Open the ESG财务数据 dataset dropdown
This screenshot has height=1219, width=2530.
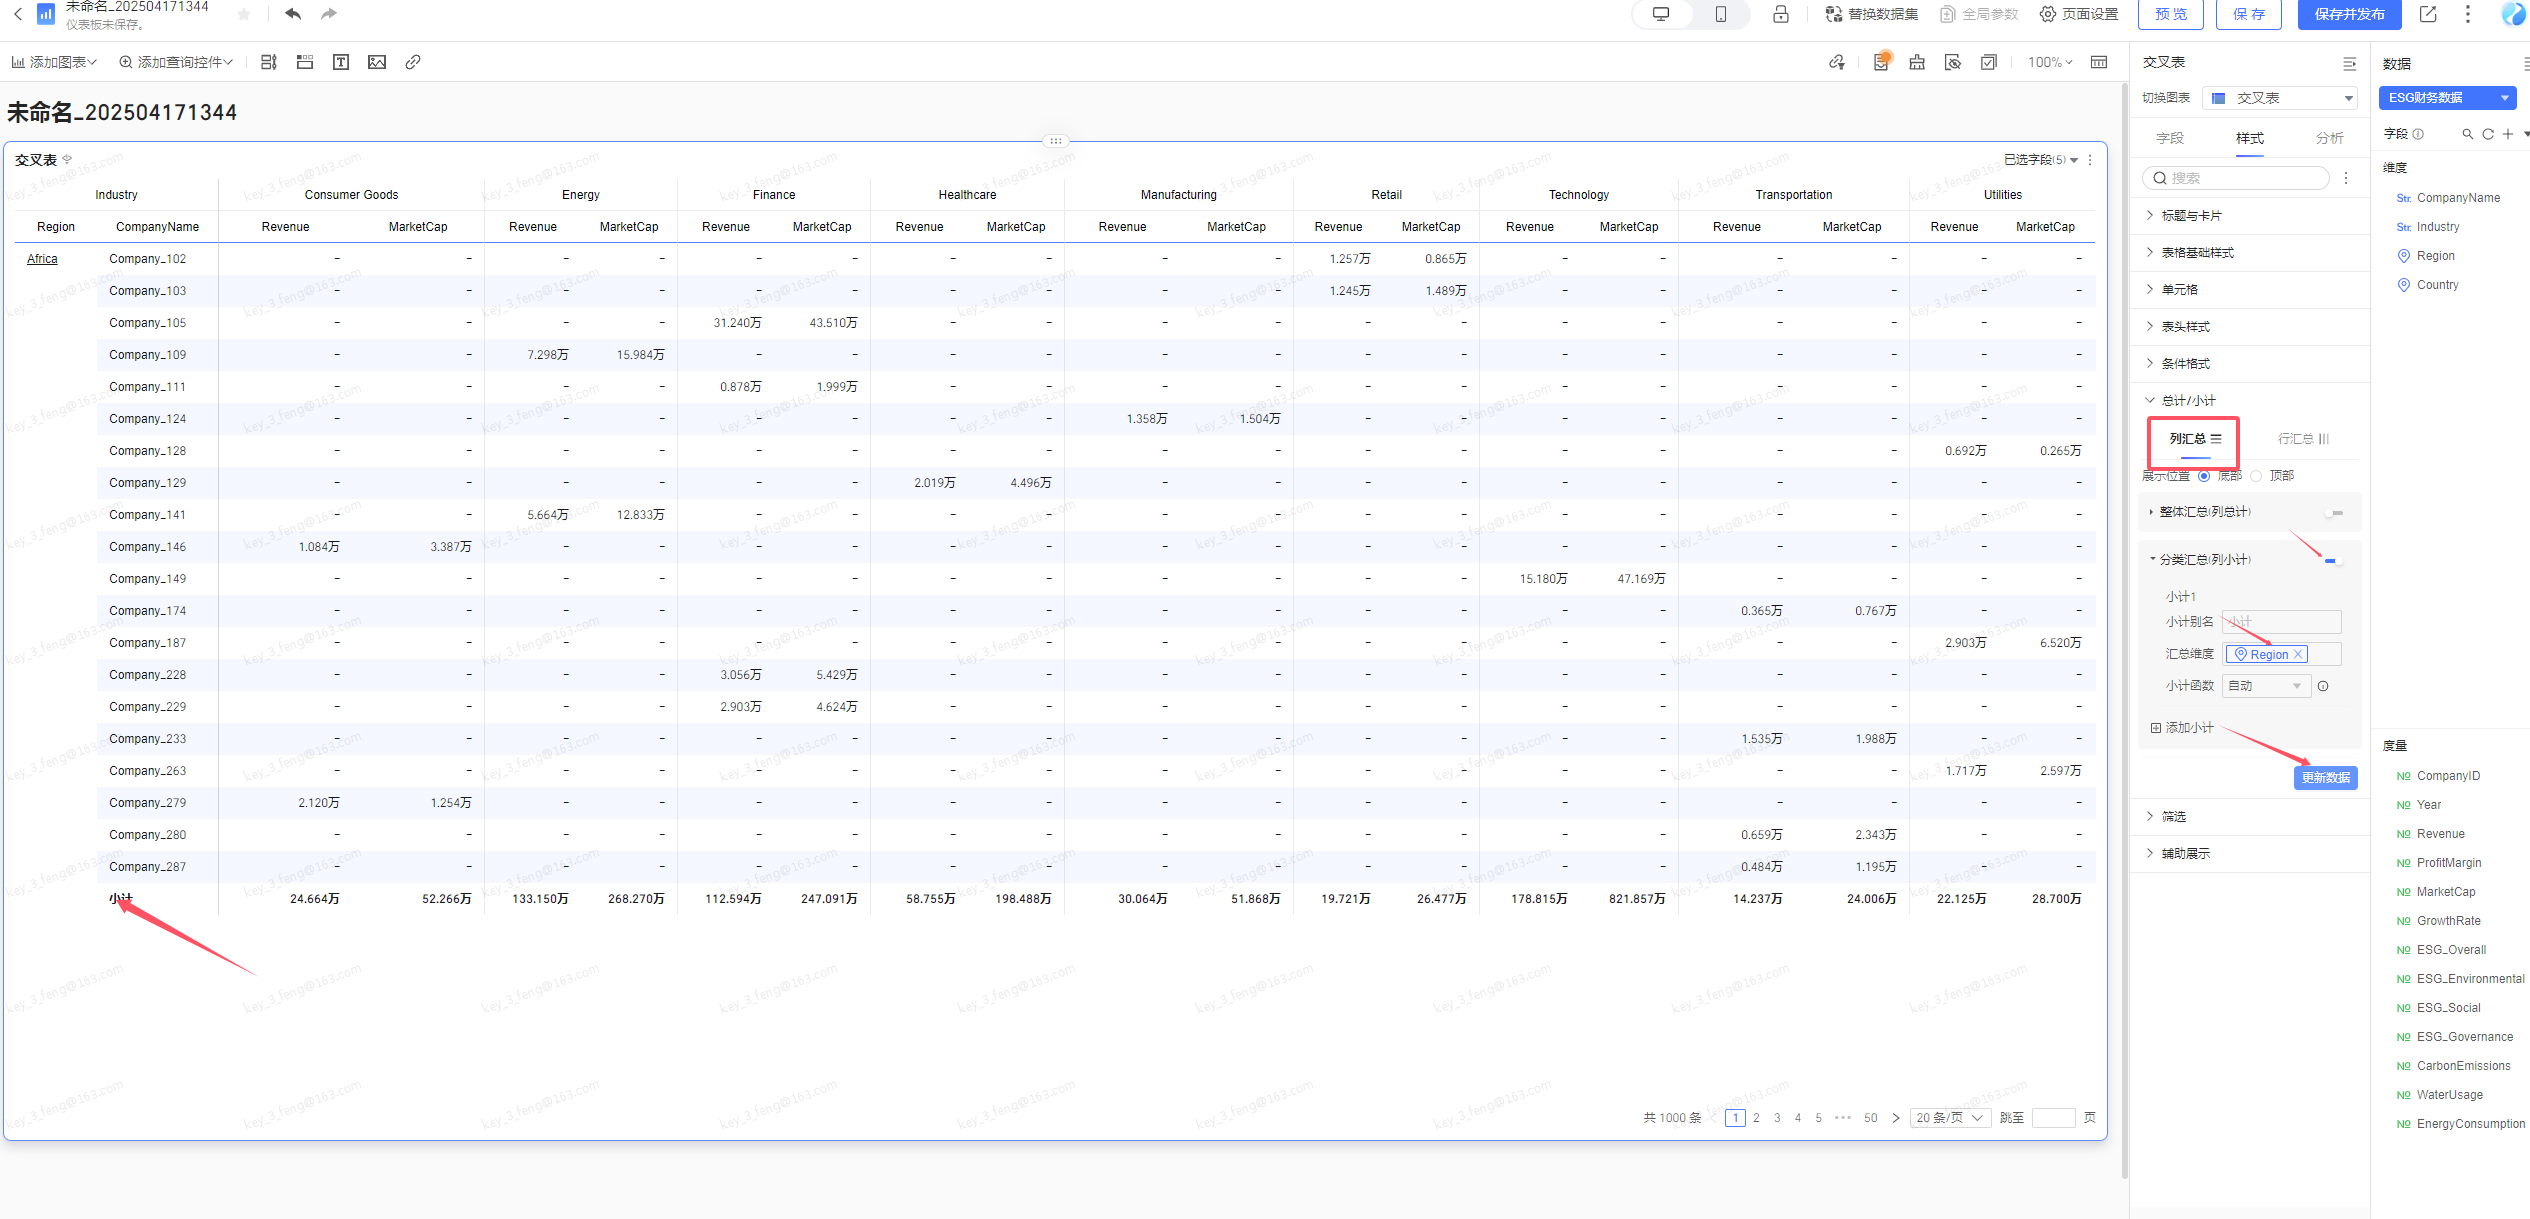pos(2446,98)
